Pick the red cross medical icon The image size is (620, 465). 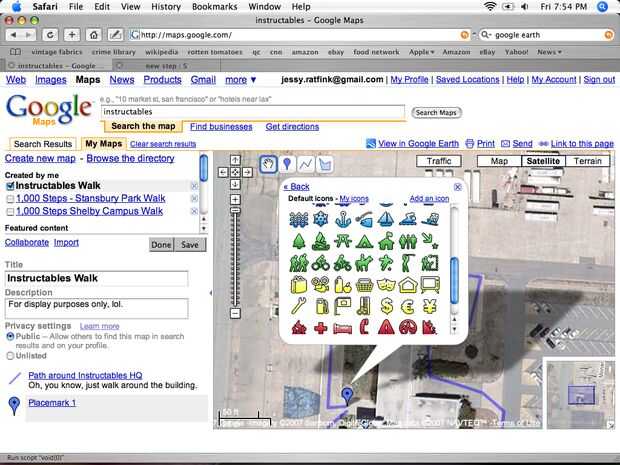321,328
